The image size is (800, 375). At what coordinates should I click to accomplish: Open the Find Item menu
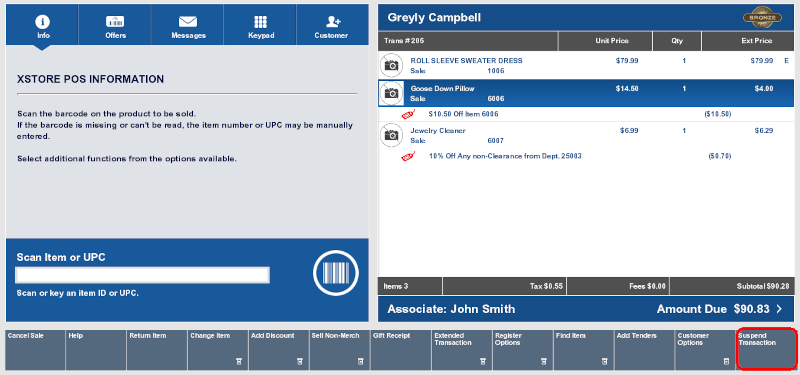[x=584, y=350]
